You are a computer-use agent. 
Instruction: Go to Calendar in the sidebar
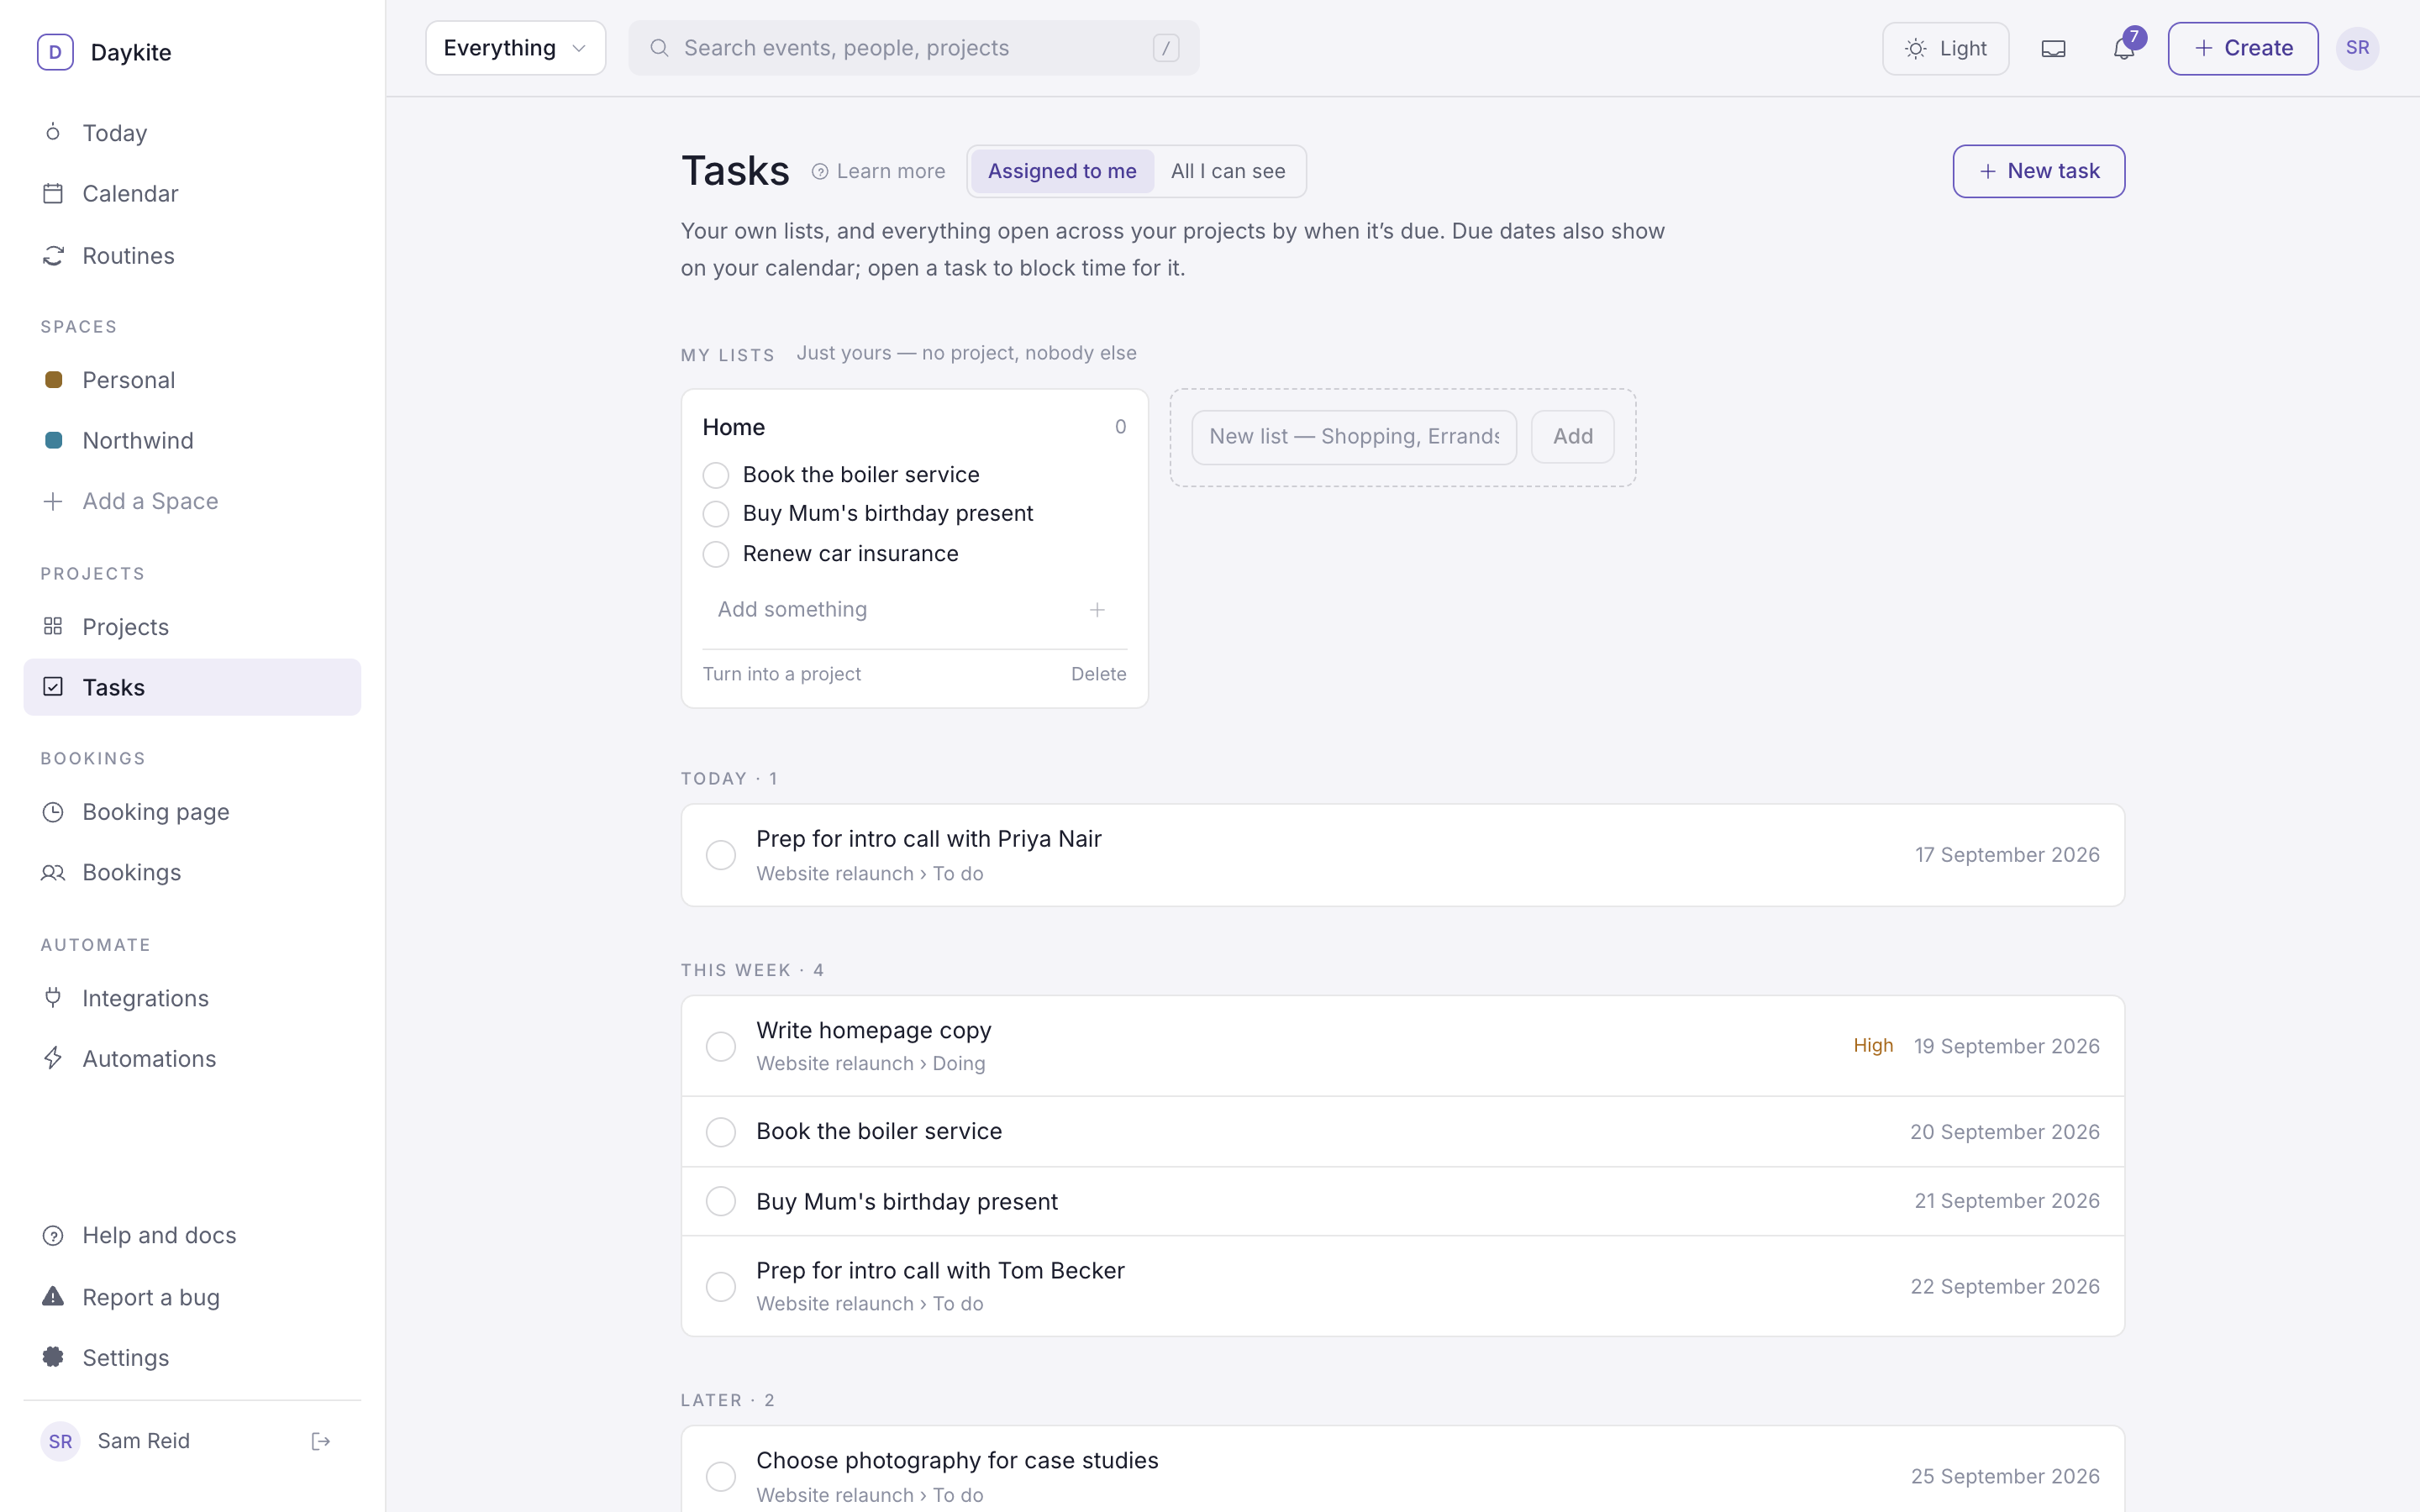[192, 194]
